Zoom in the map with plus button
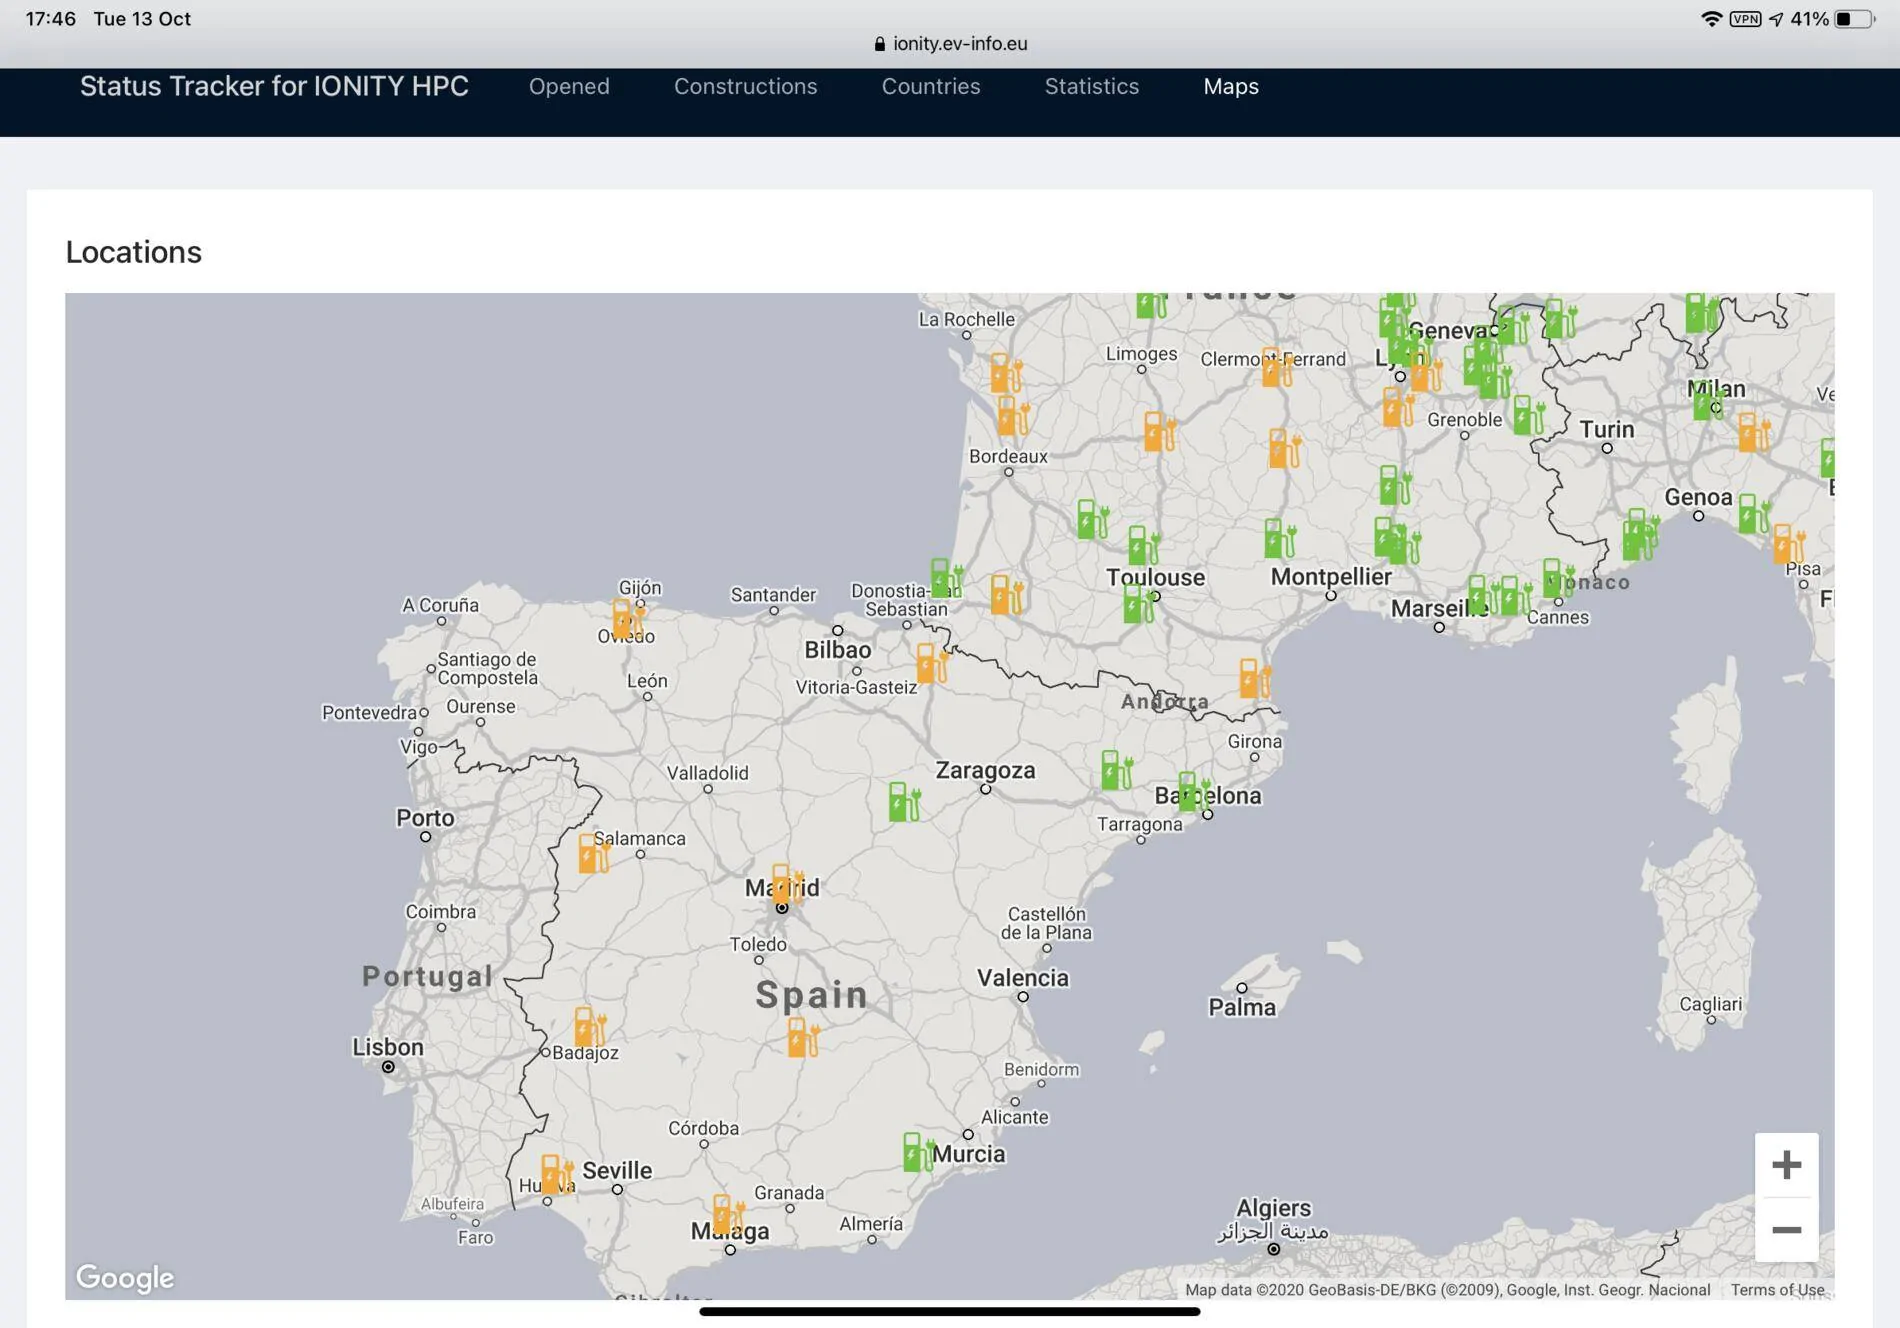The width and height of the screenshot is (1900, 1328). click(x=1786, y=1165)
